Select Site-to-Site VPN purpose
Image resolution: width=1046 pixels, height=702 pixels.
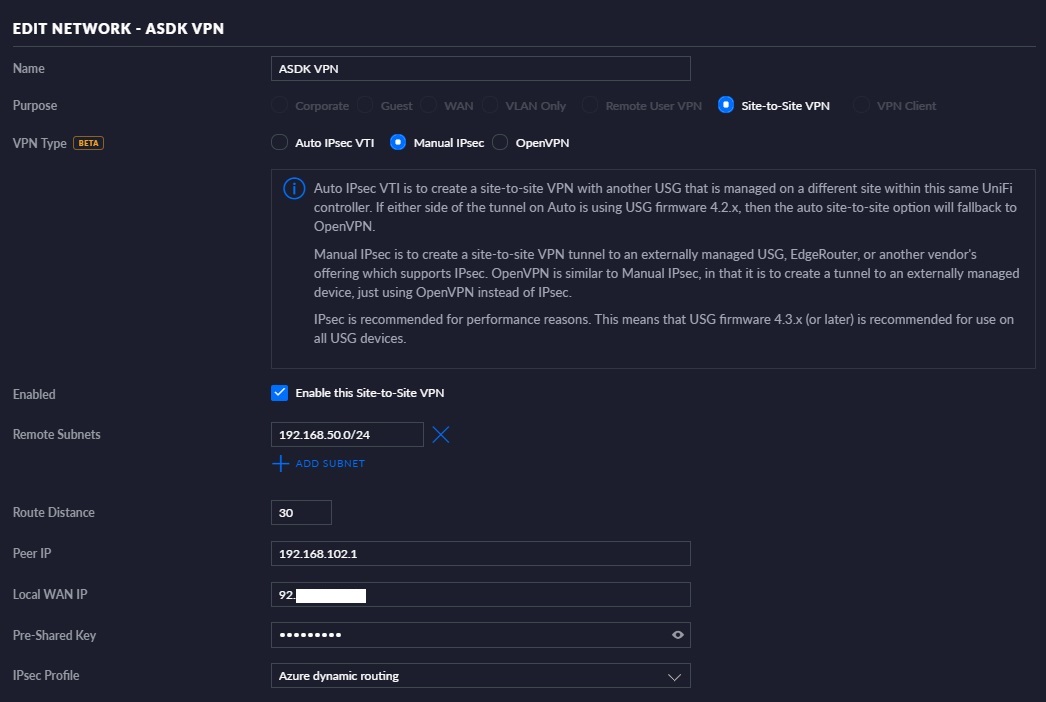point(725,106)
